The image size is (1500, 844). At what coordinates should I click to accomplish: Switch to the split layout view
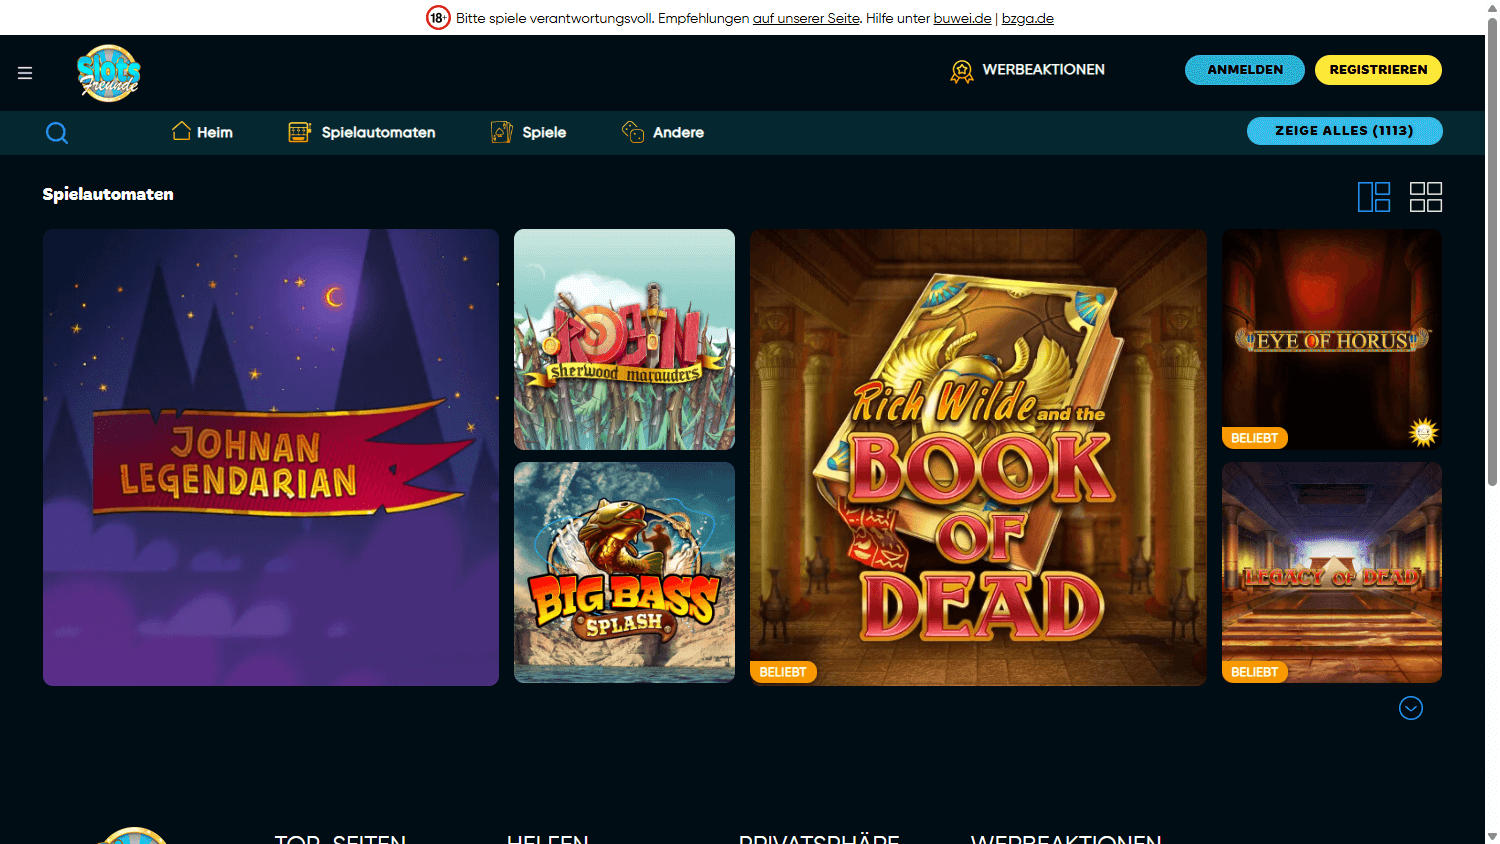1374,197
